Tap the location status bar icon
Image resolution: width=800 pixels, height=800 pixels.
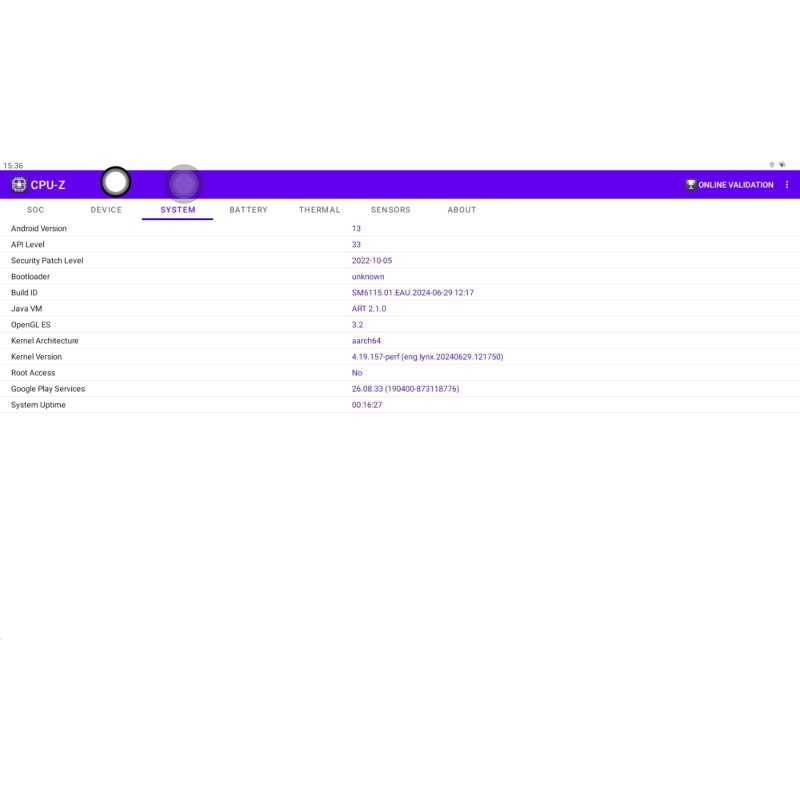pyautogui.click(x=771, y=165)
